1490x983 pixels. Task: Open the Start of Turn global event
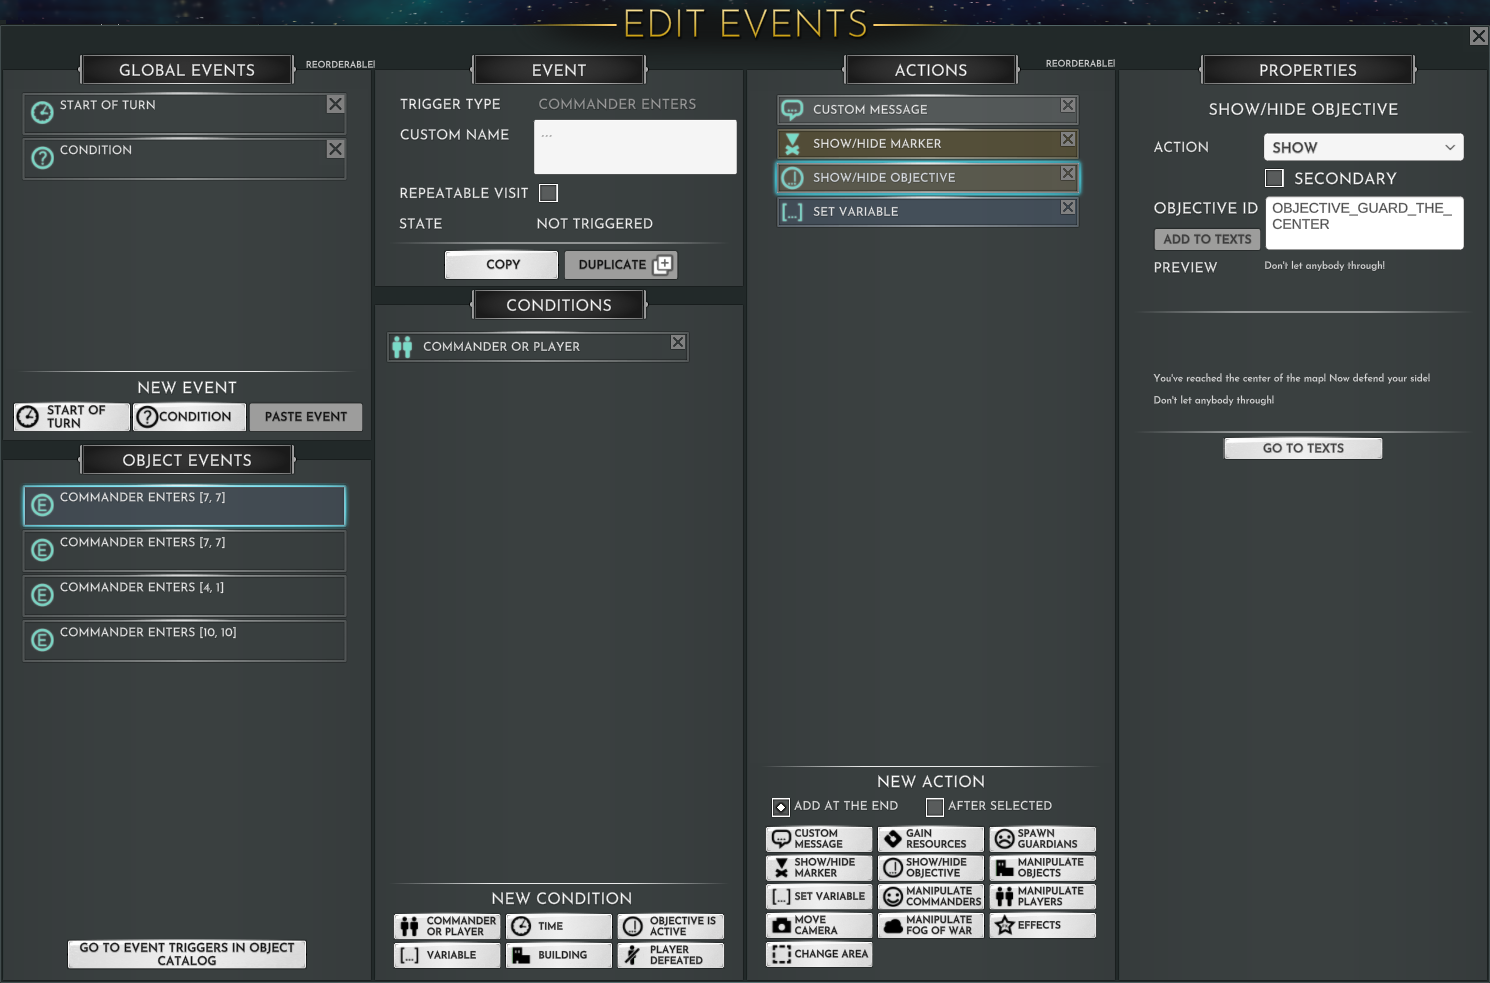click(x=184, y=114)
